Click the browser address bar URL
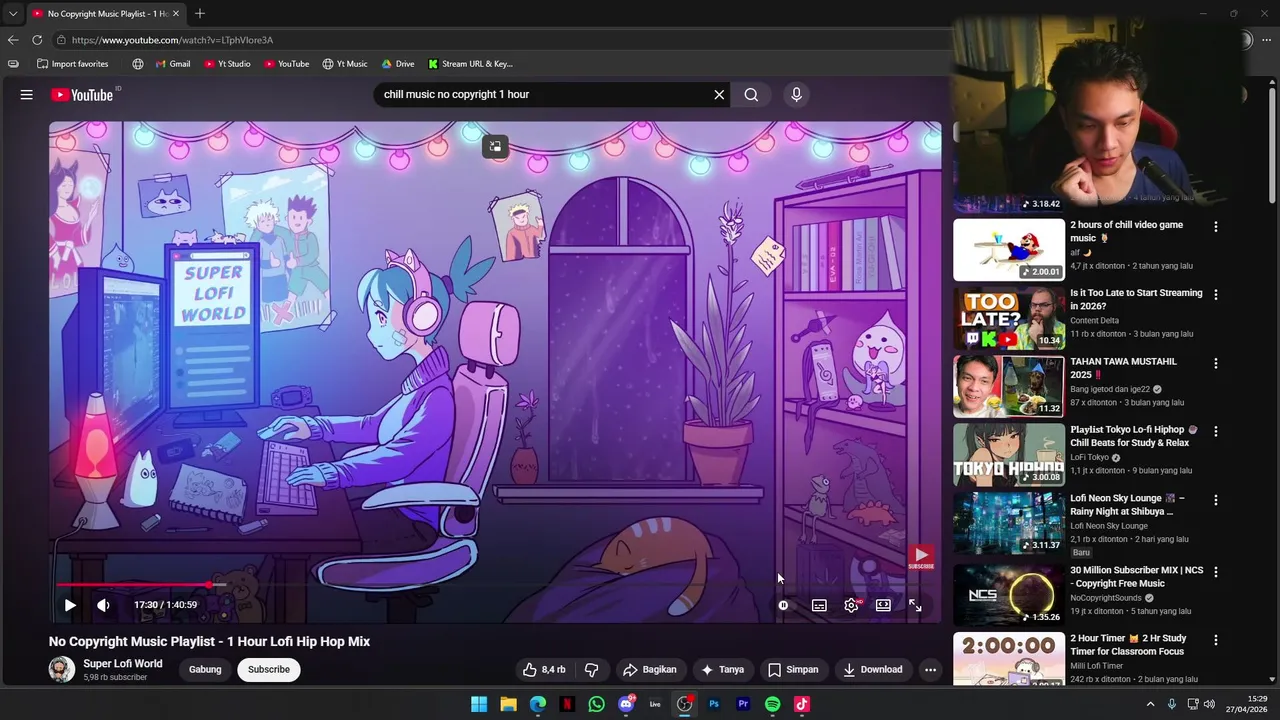1280x720 pixels. click(172, 40)
